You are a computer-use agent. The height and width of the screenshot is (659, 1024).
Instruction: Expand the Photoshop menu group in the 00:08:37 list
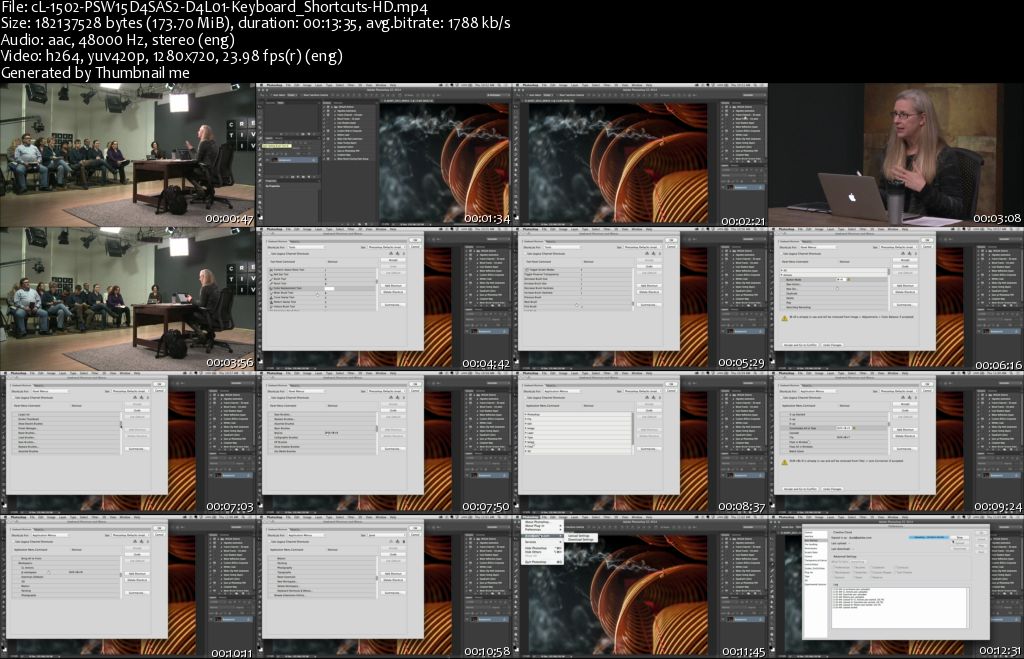pyautogui.click(x=525, y=413)
